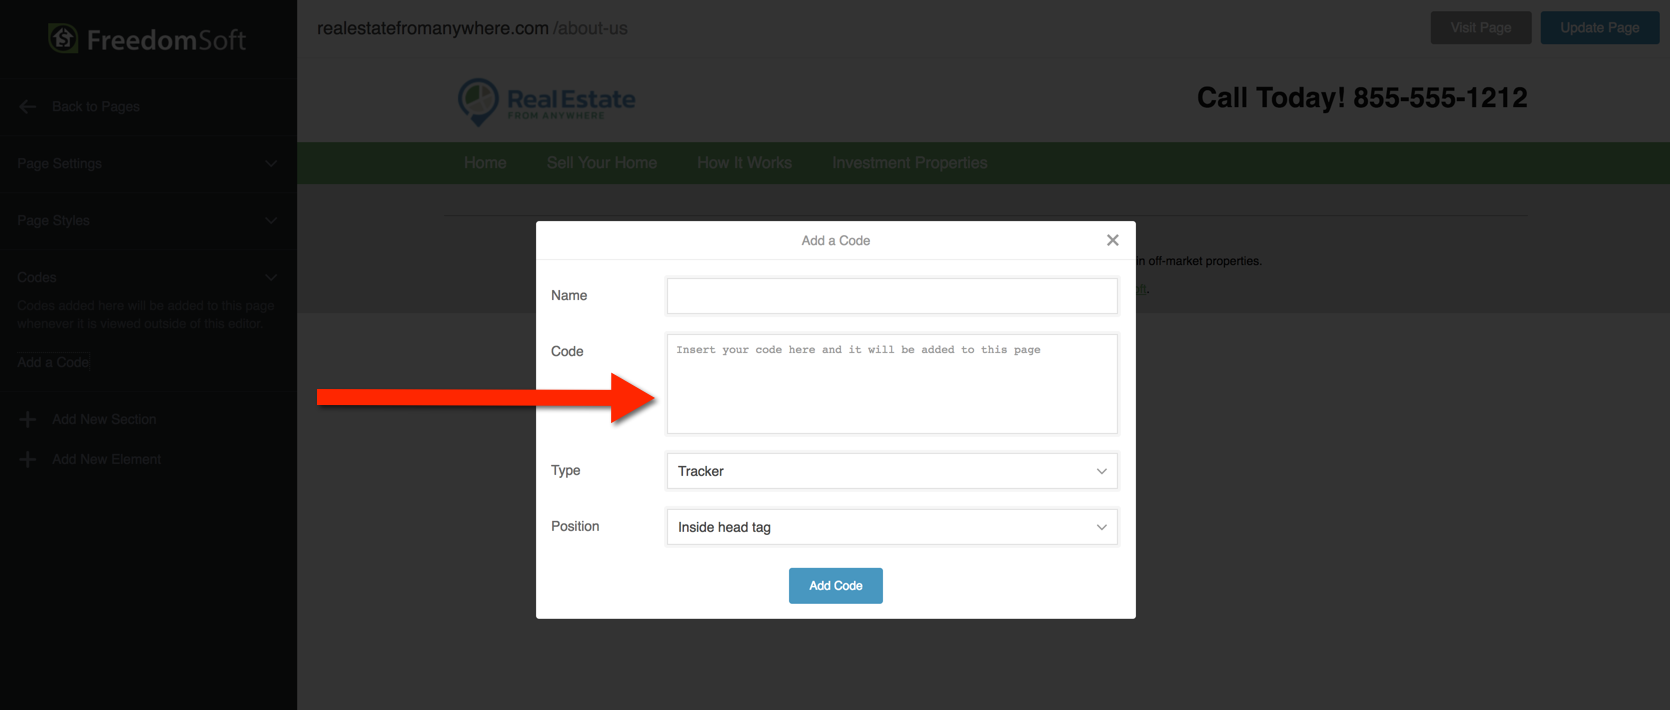The image size is (1670, 710).
Task: Select Add New Section label
Action: tap(105, 420)
